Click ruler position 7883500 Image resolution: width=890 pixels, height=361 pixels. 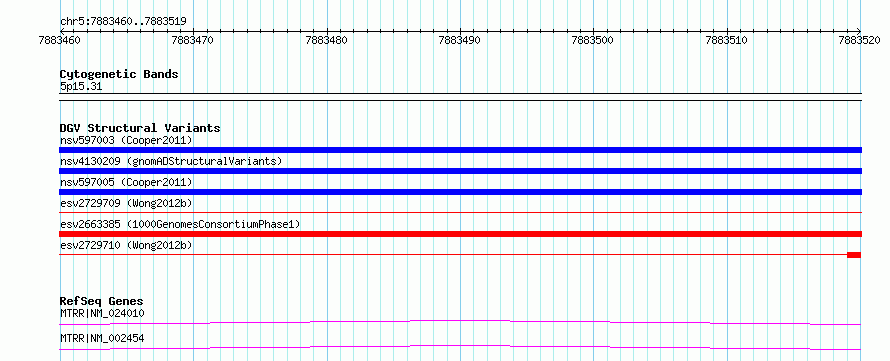pos(593,40)
